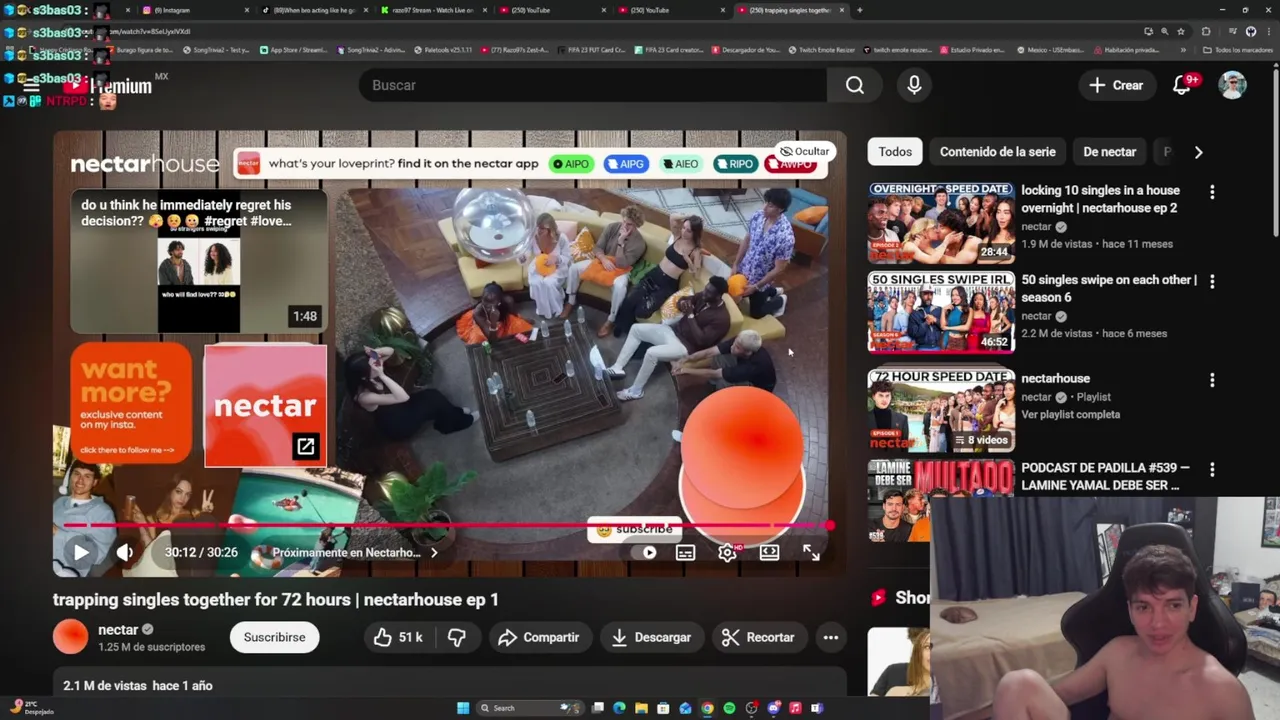Dislike the video with the thumbs-down
This screenshot has height=720, width=1280.
[457, 637]
